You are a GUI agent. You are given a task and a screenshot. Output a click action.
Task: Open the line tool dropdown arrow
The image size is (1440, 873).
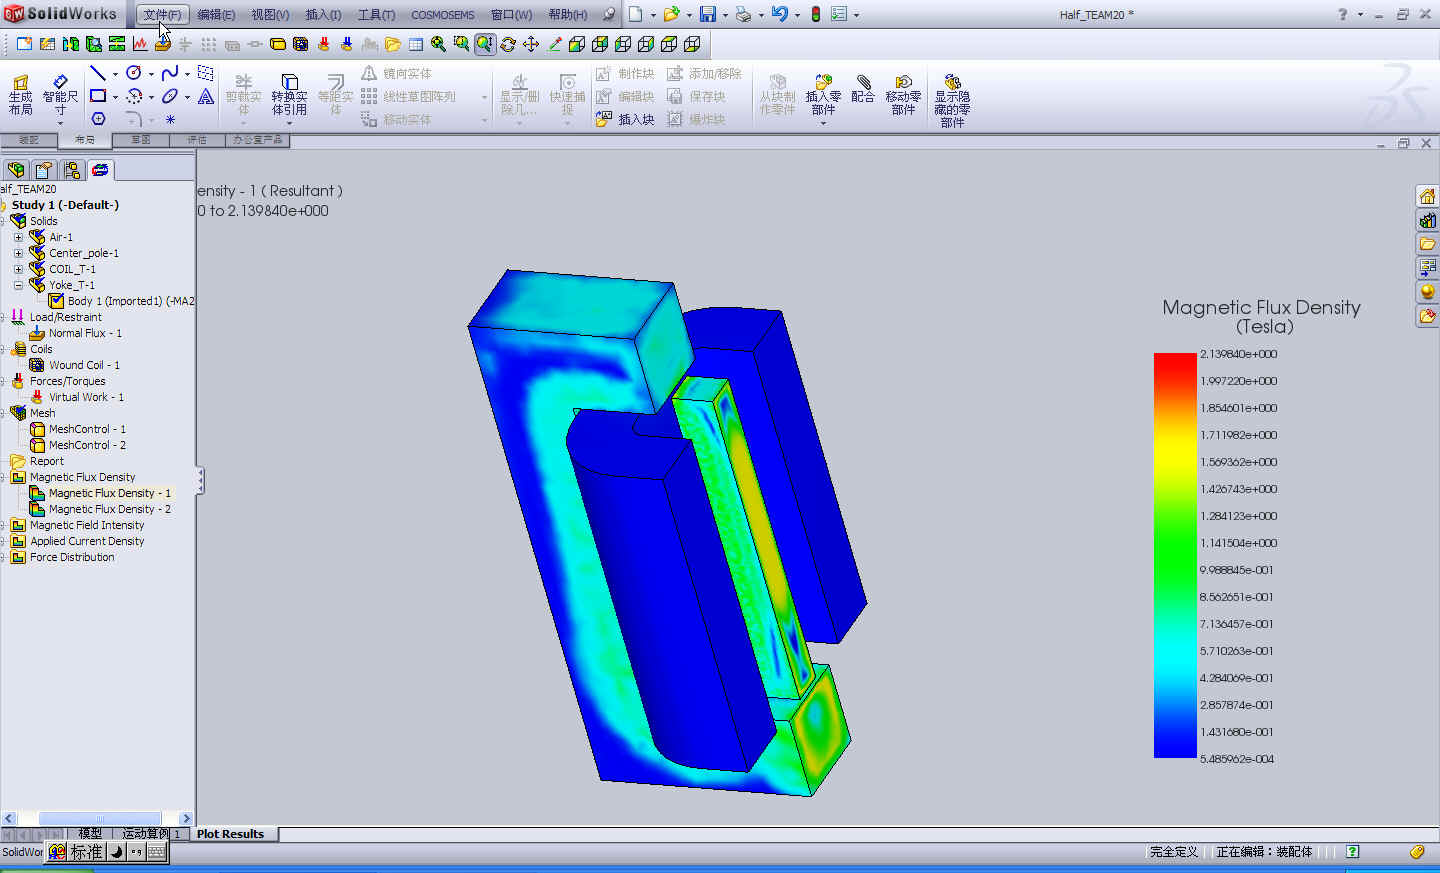(x=115, y=74)
